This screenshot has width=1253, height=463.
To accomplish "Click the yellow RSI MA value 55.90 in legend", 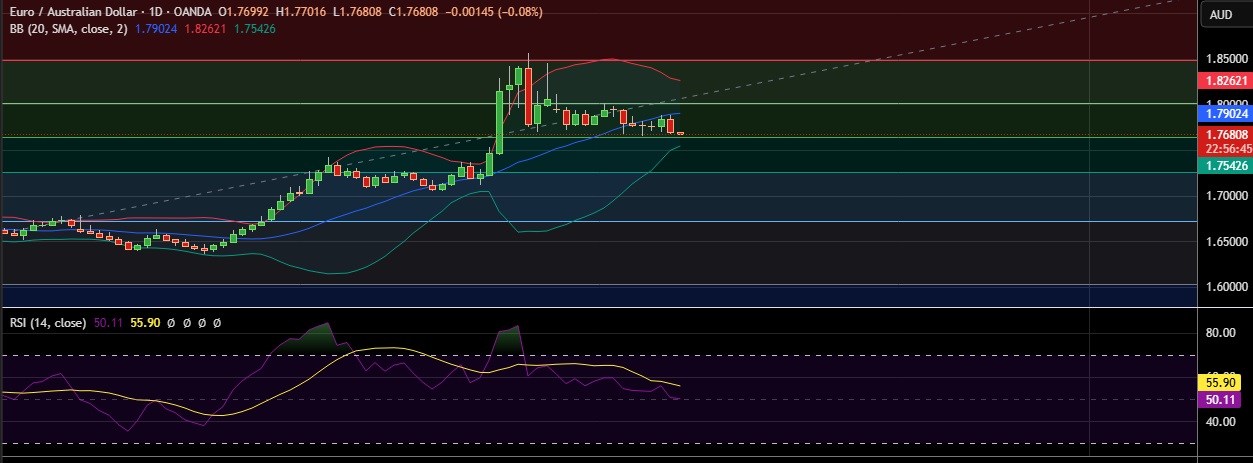I will coord(145,324).
